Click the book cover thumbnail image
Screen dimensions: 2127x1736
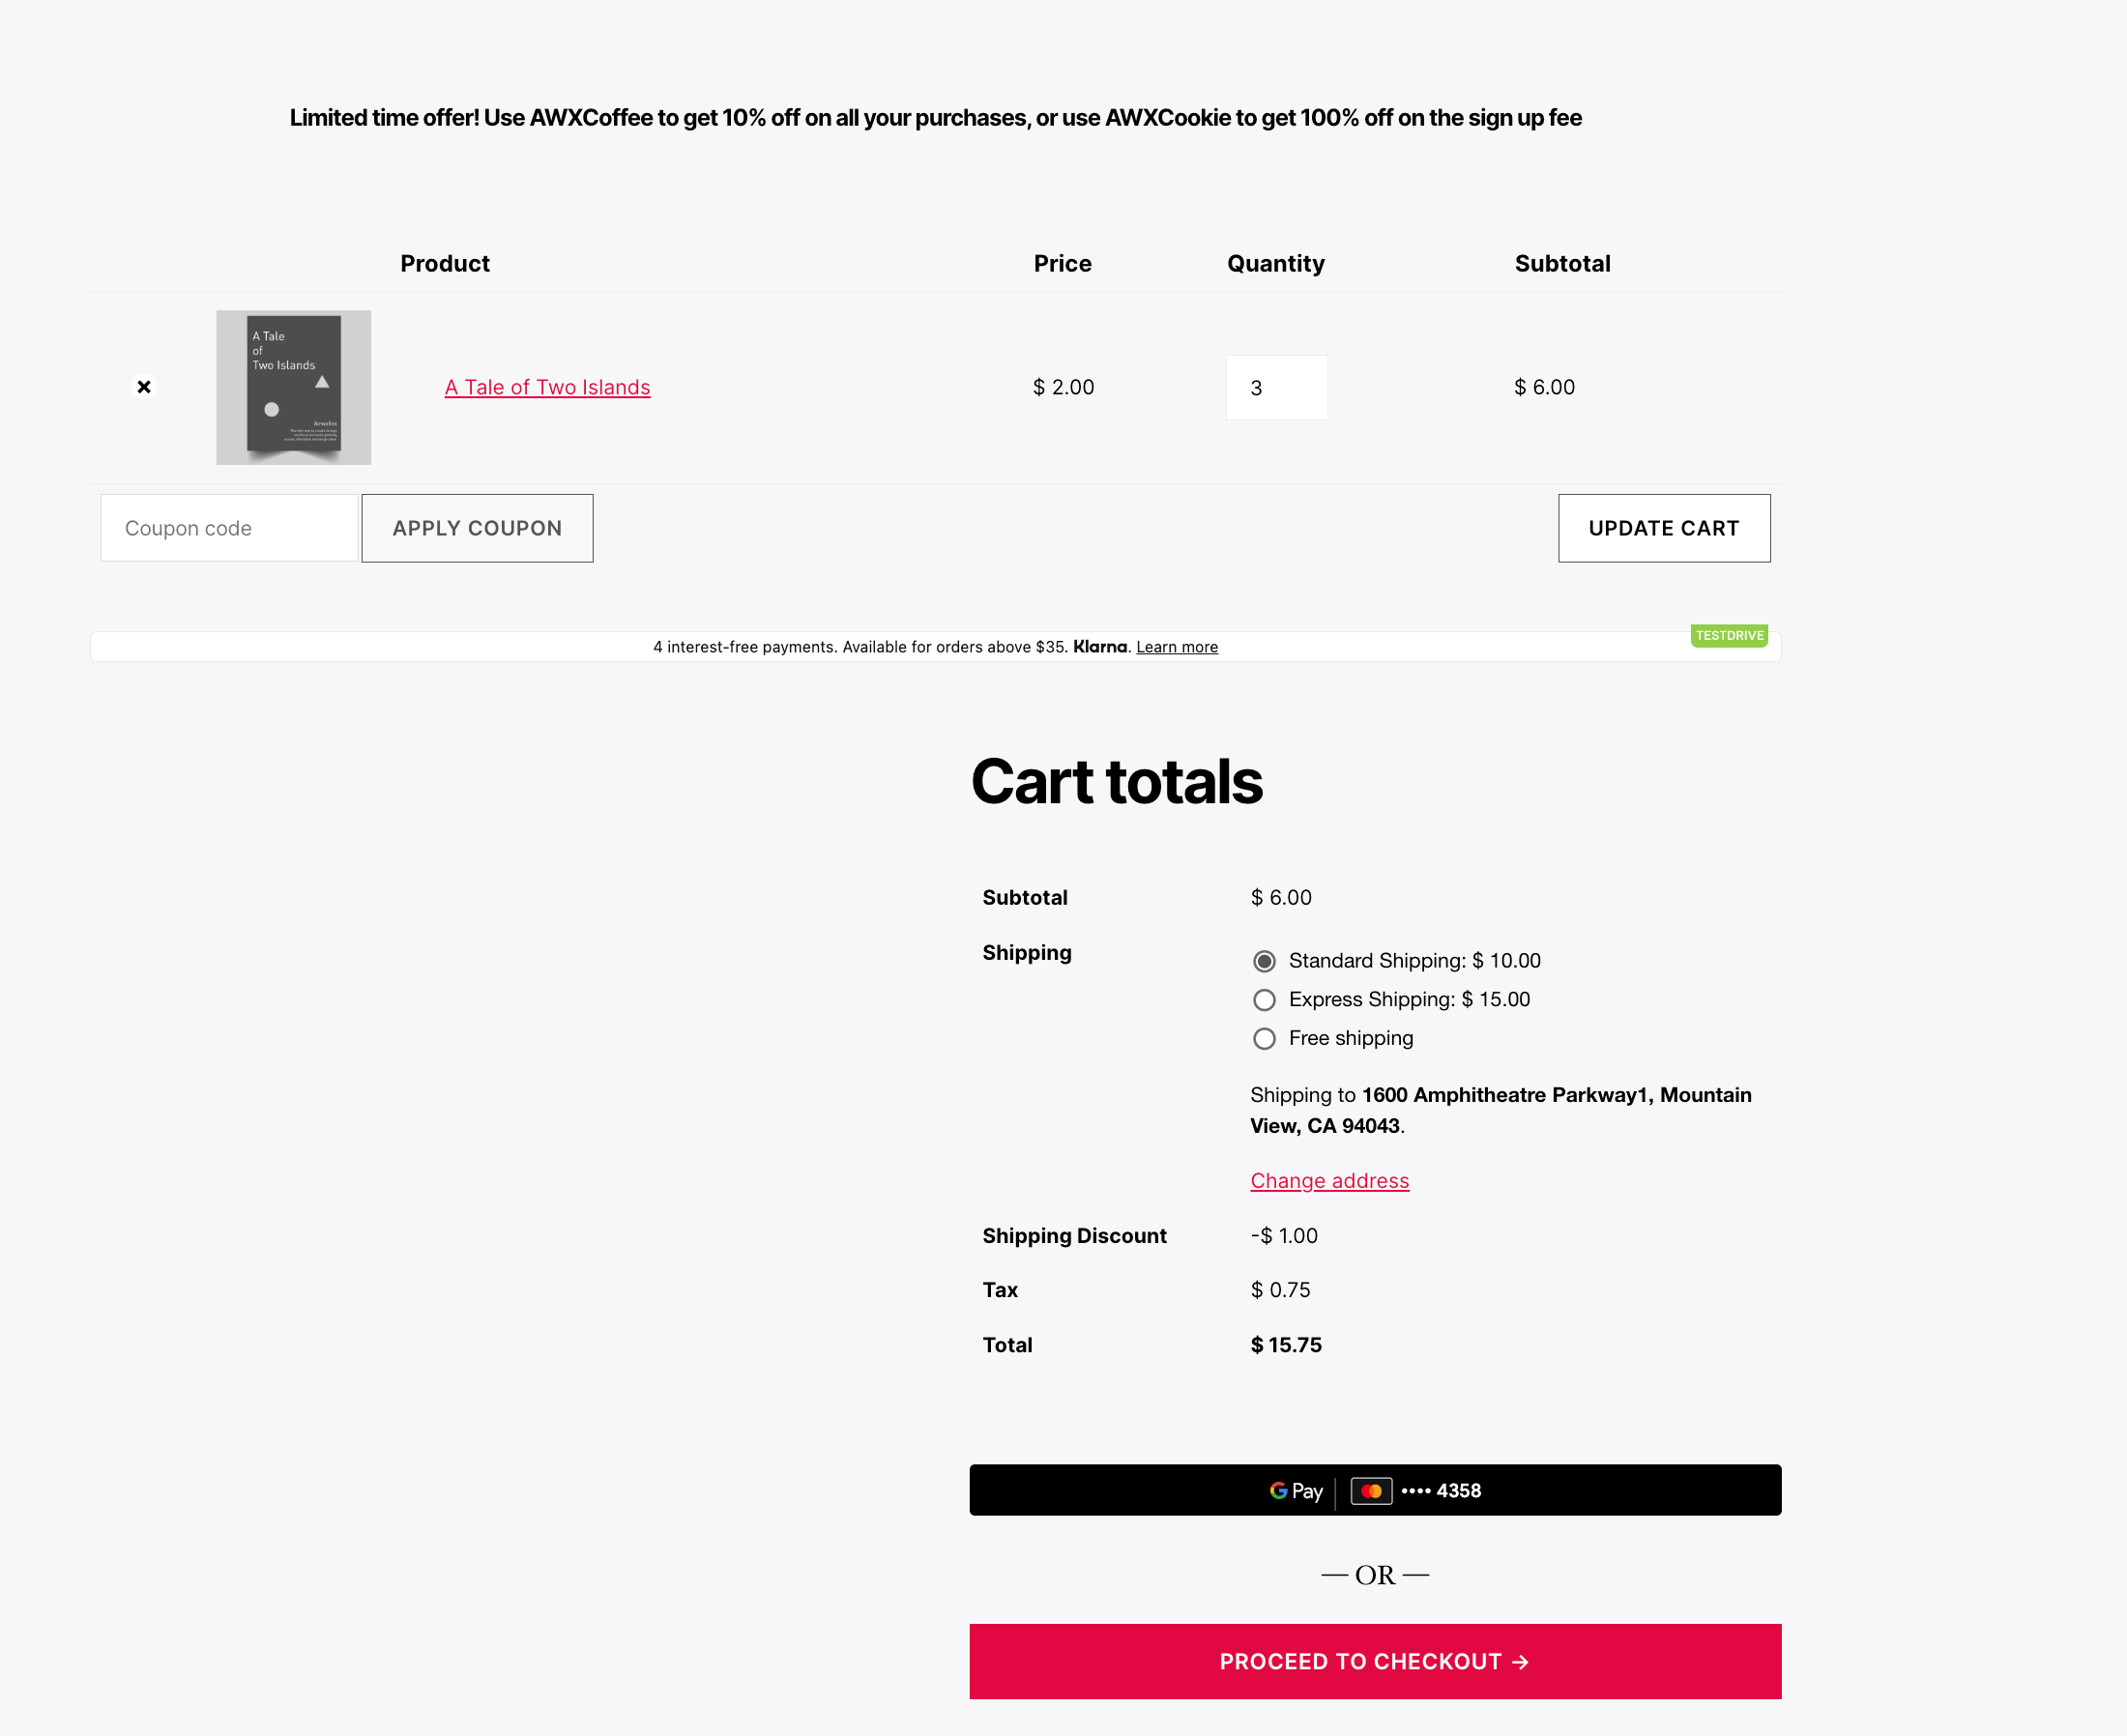(x=293, y=387)
